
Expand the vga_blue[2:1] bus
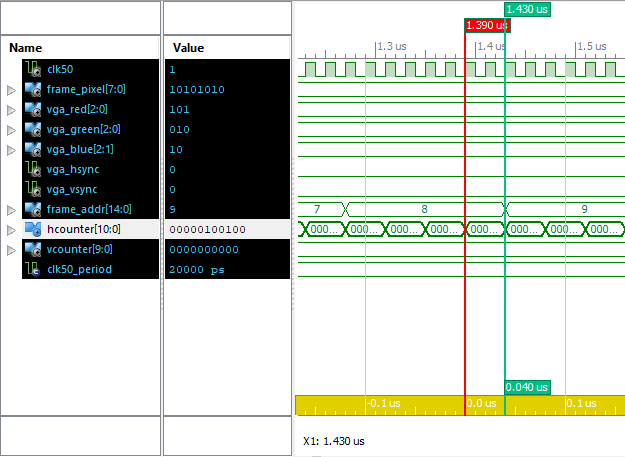(x=12, y=150)
